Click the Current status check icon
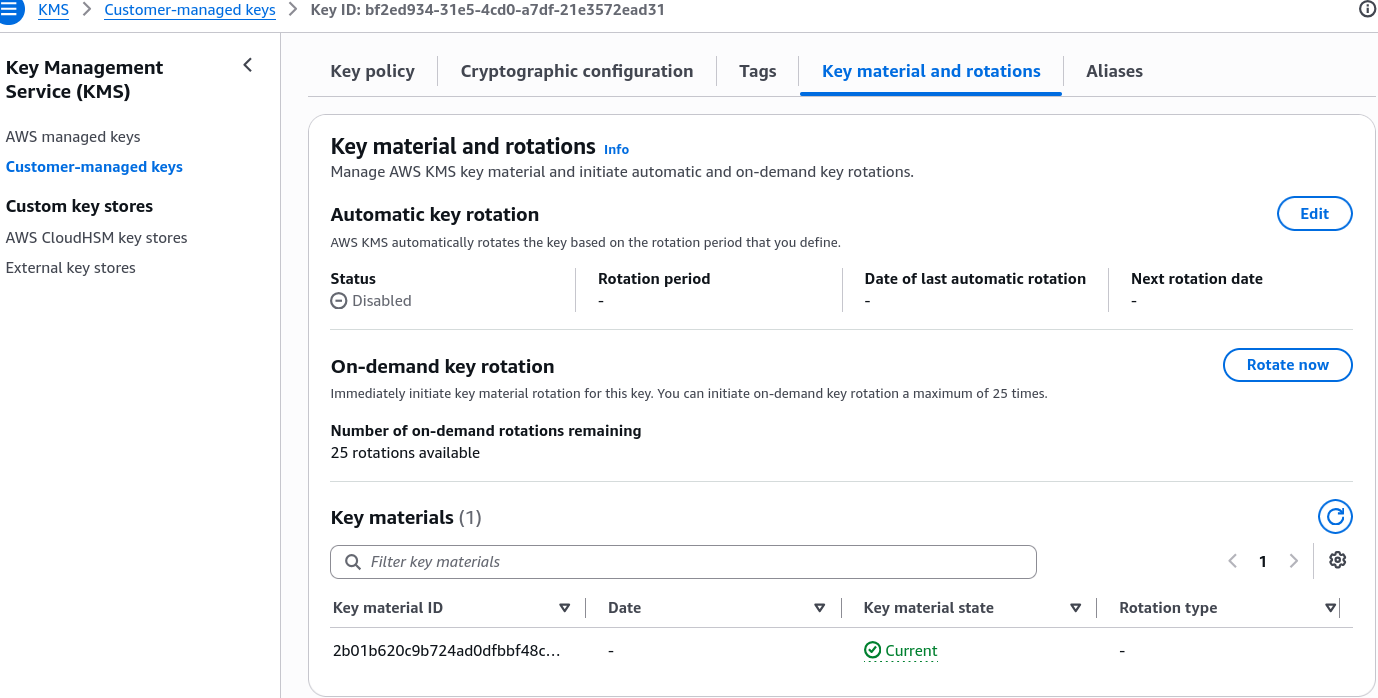 coord(873,650)
